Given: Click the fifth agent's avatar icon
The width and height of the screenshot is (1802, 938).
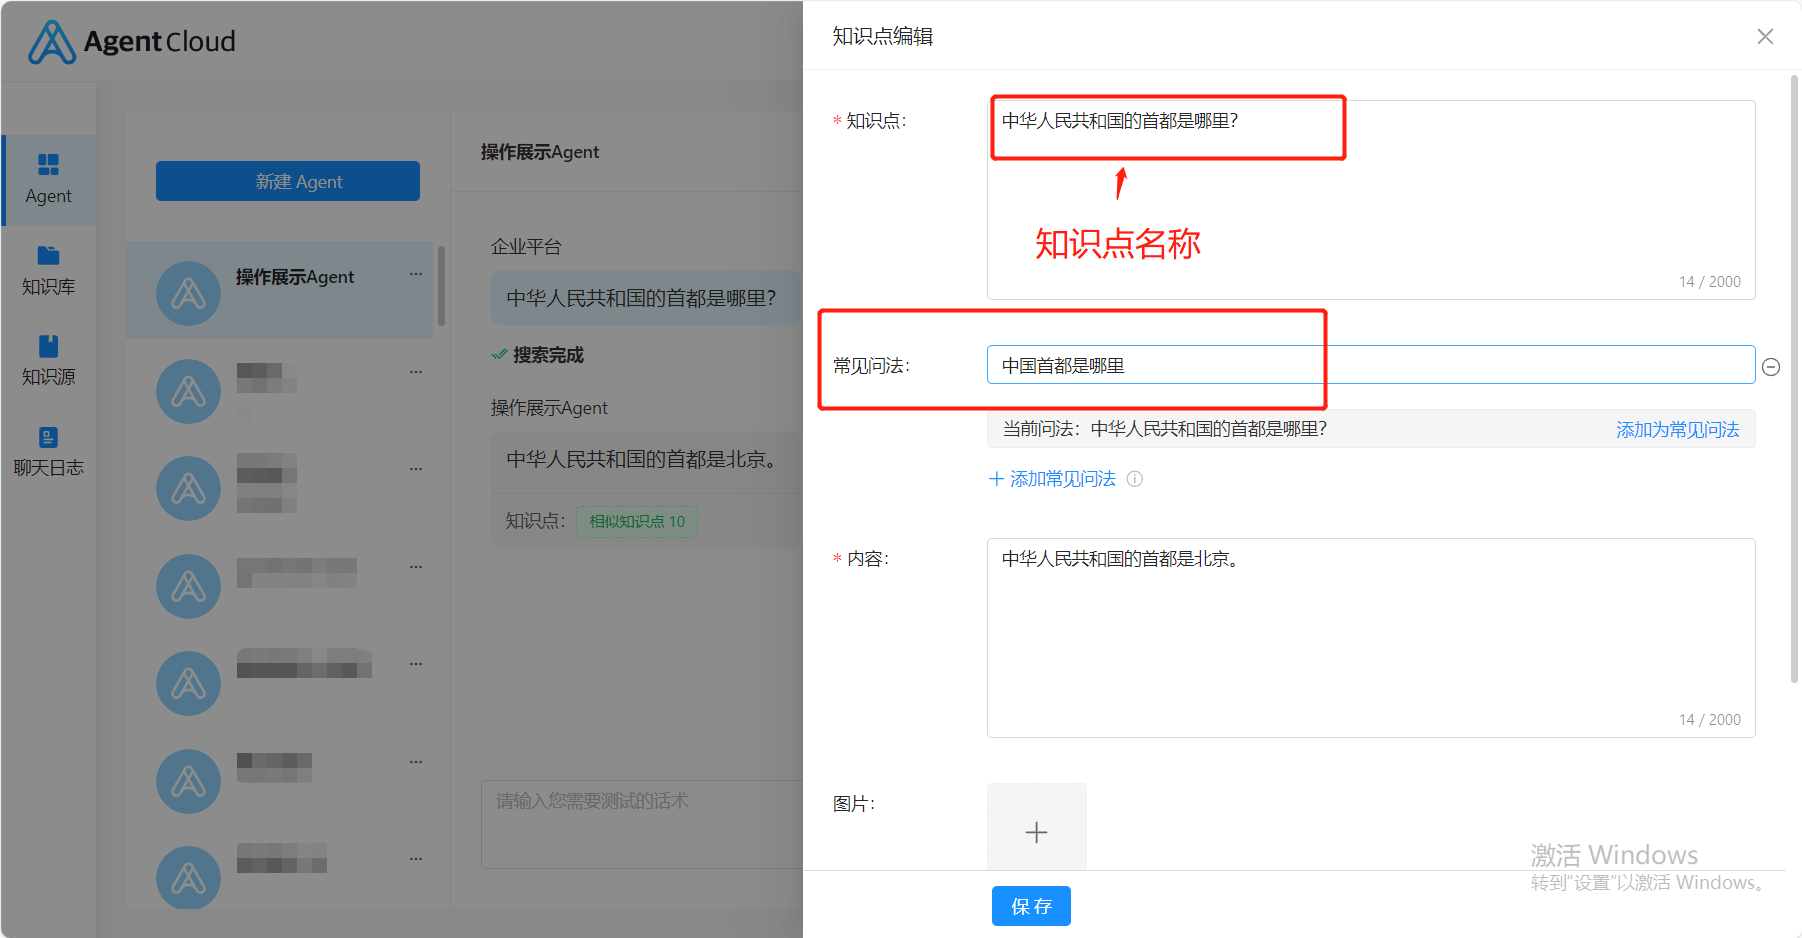Looking at the screenshot, I should pos(188,683).
